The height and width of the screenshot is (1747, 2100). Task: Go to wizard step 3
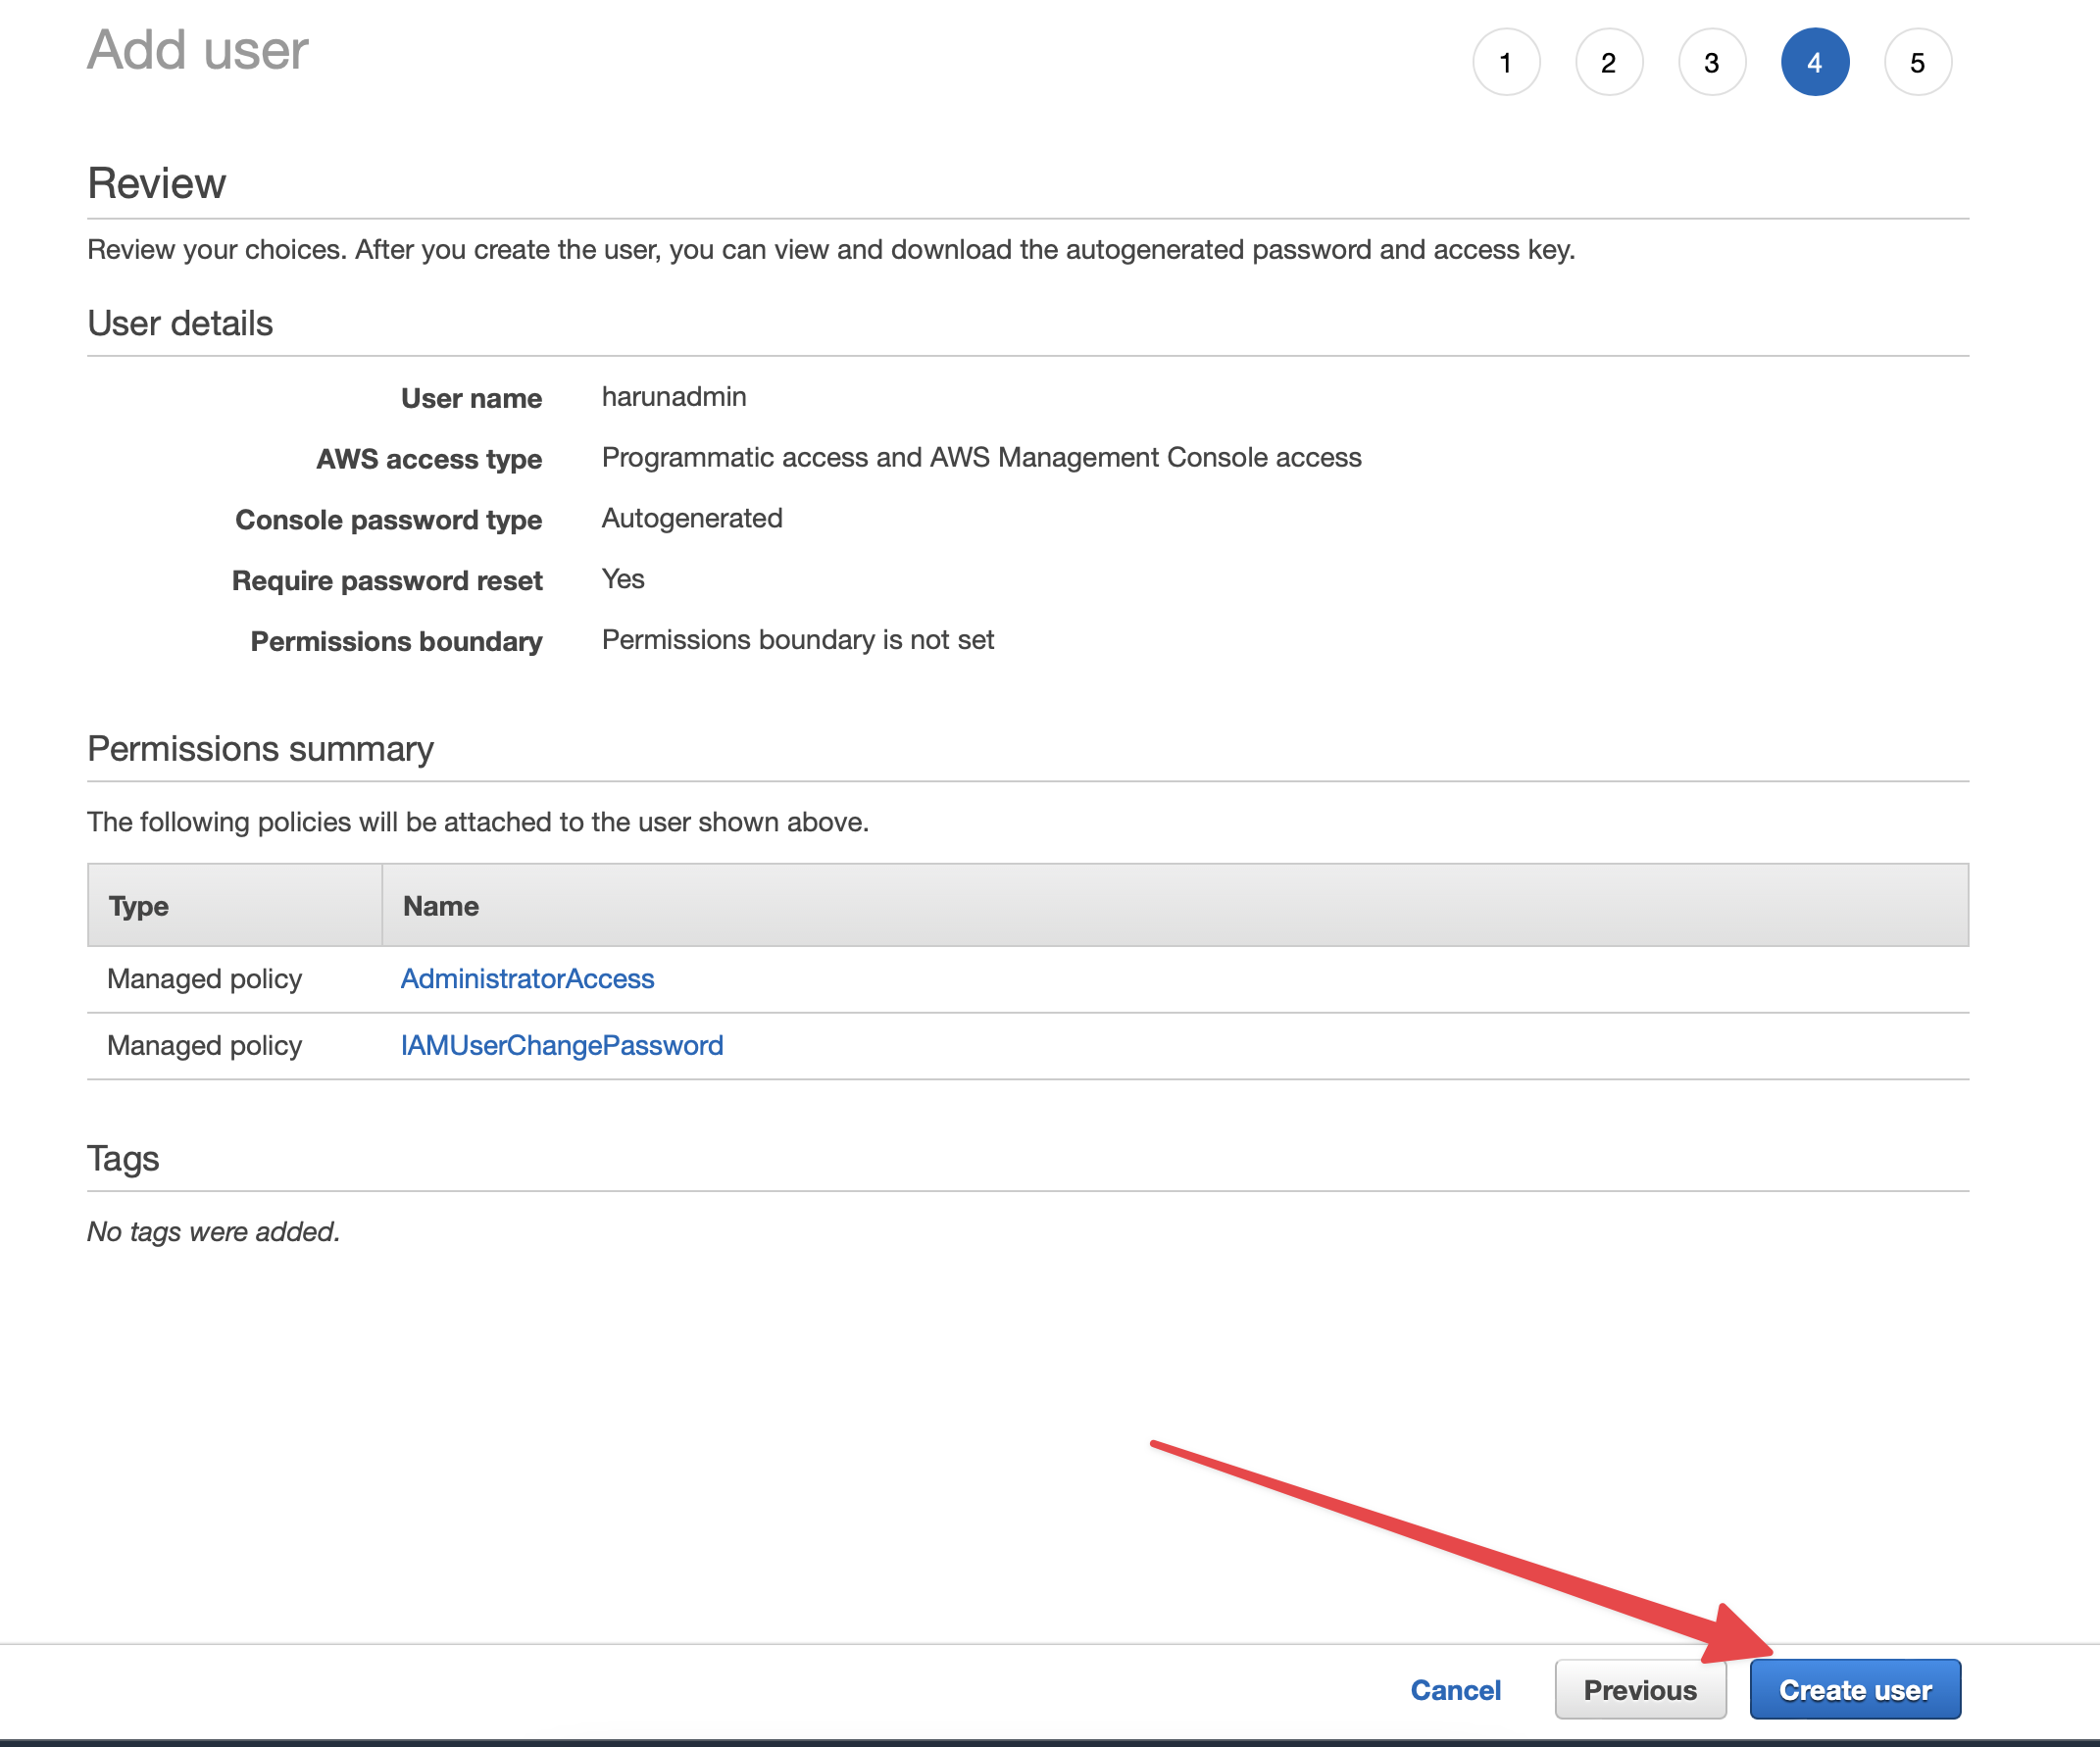1712,63
